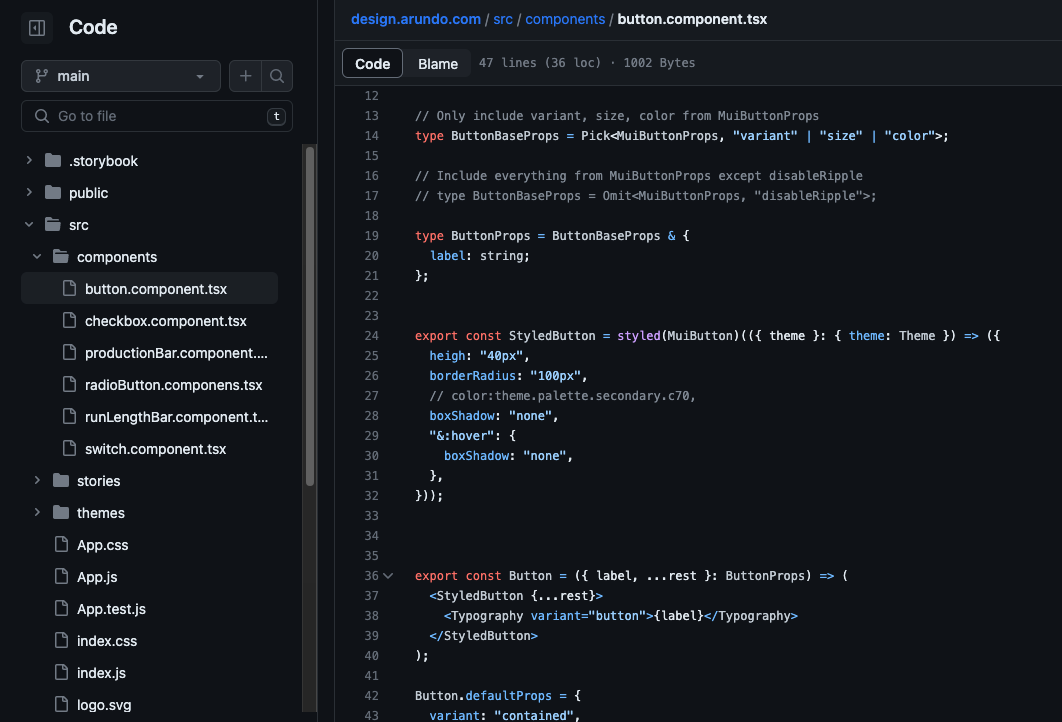Click the '47 lines (36 loc)' file info text
Viewport: 1062px width, 722px height.
click(540, 63)
